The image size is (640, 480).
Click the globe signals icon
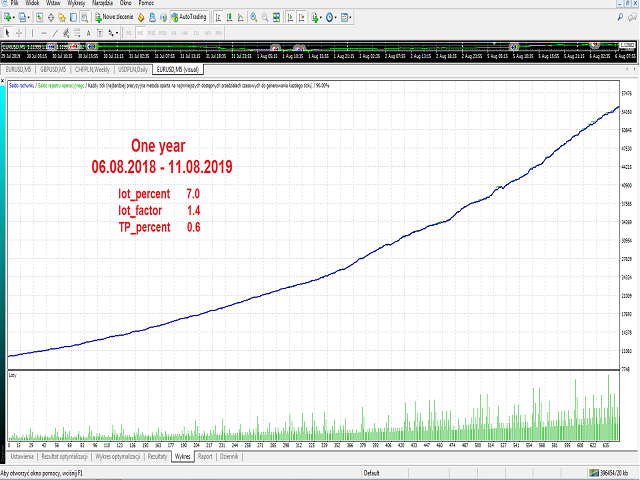[163, 17]
